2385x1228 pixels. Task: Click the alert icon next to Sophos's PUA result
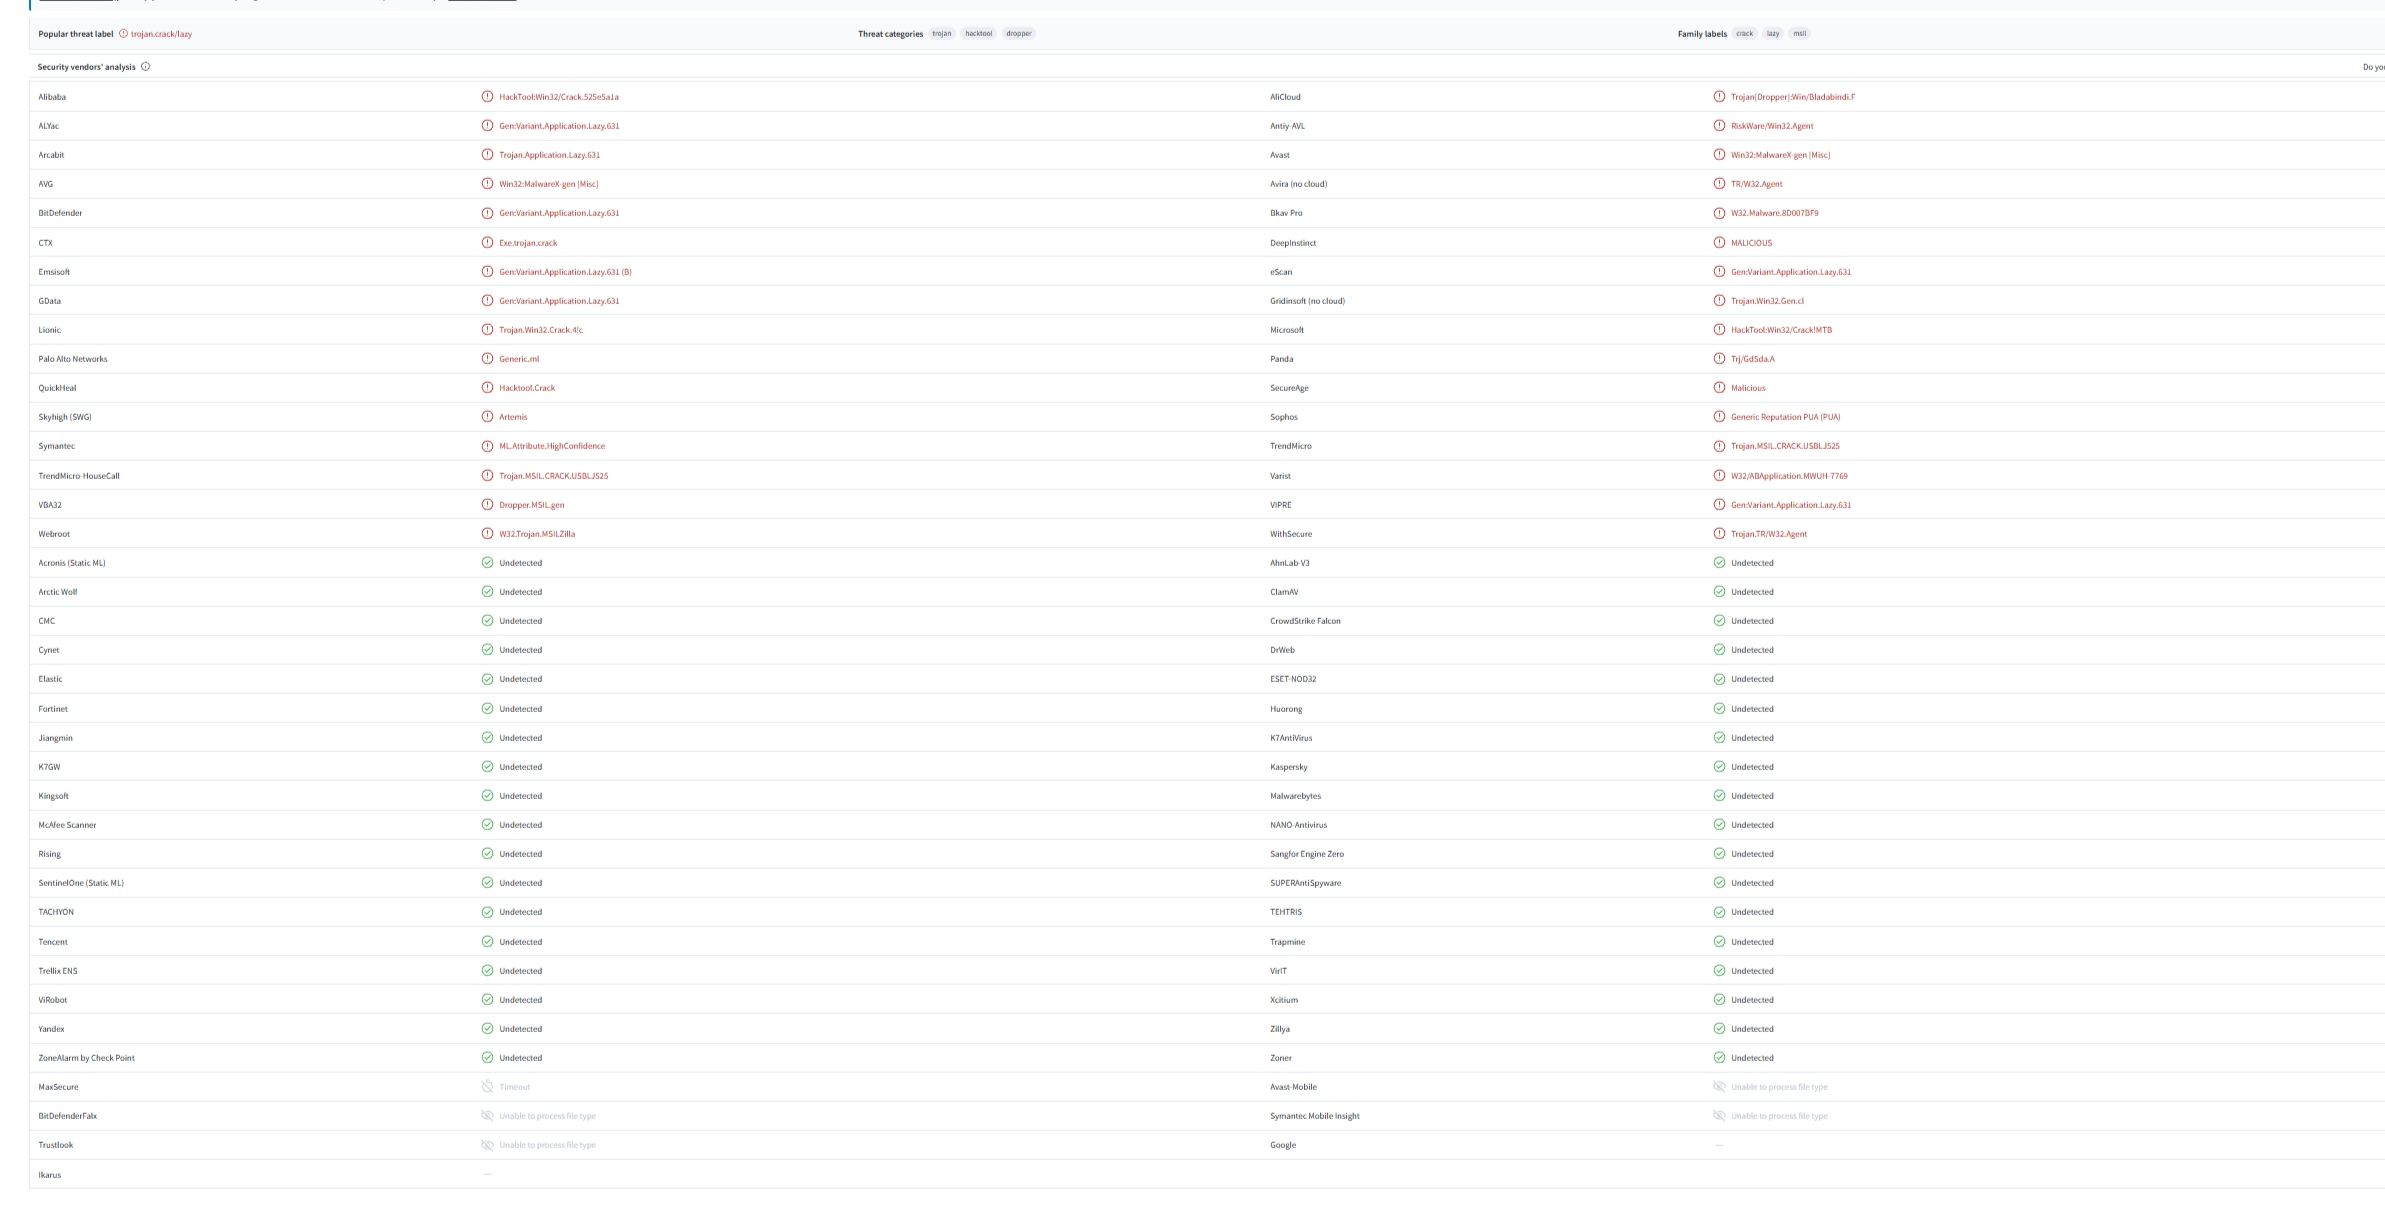point(1720,417)
